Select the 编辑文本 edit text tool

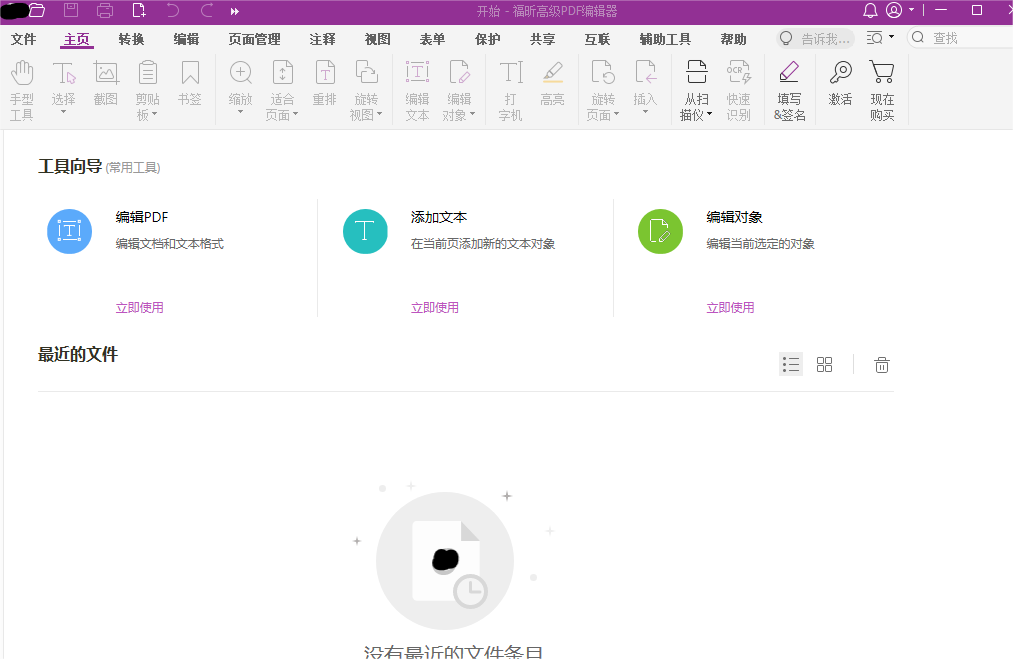pos(417,88)
